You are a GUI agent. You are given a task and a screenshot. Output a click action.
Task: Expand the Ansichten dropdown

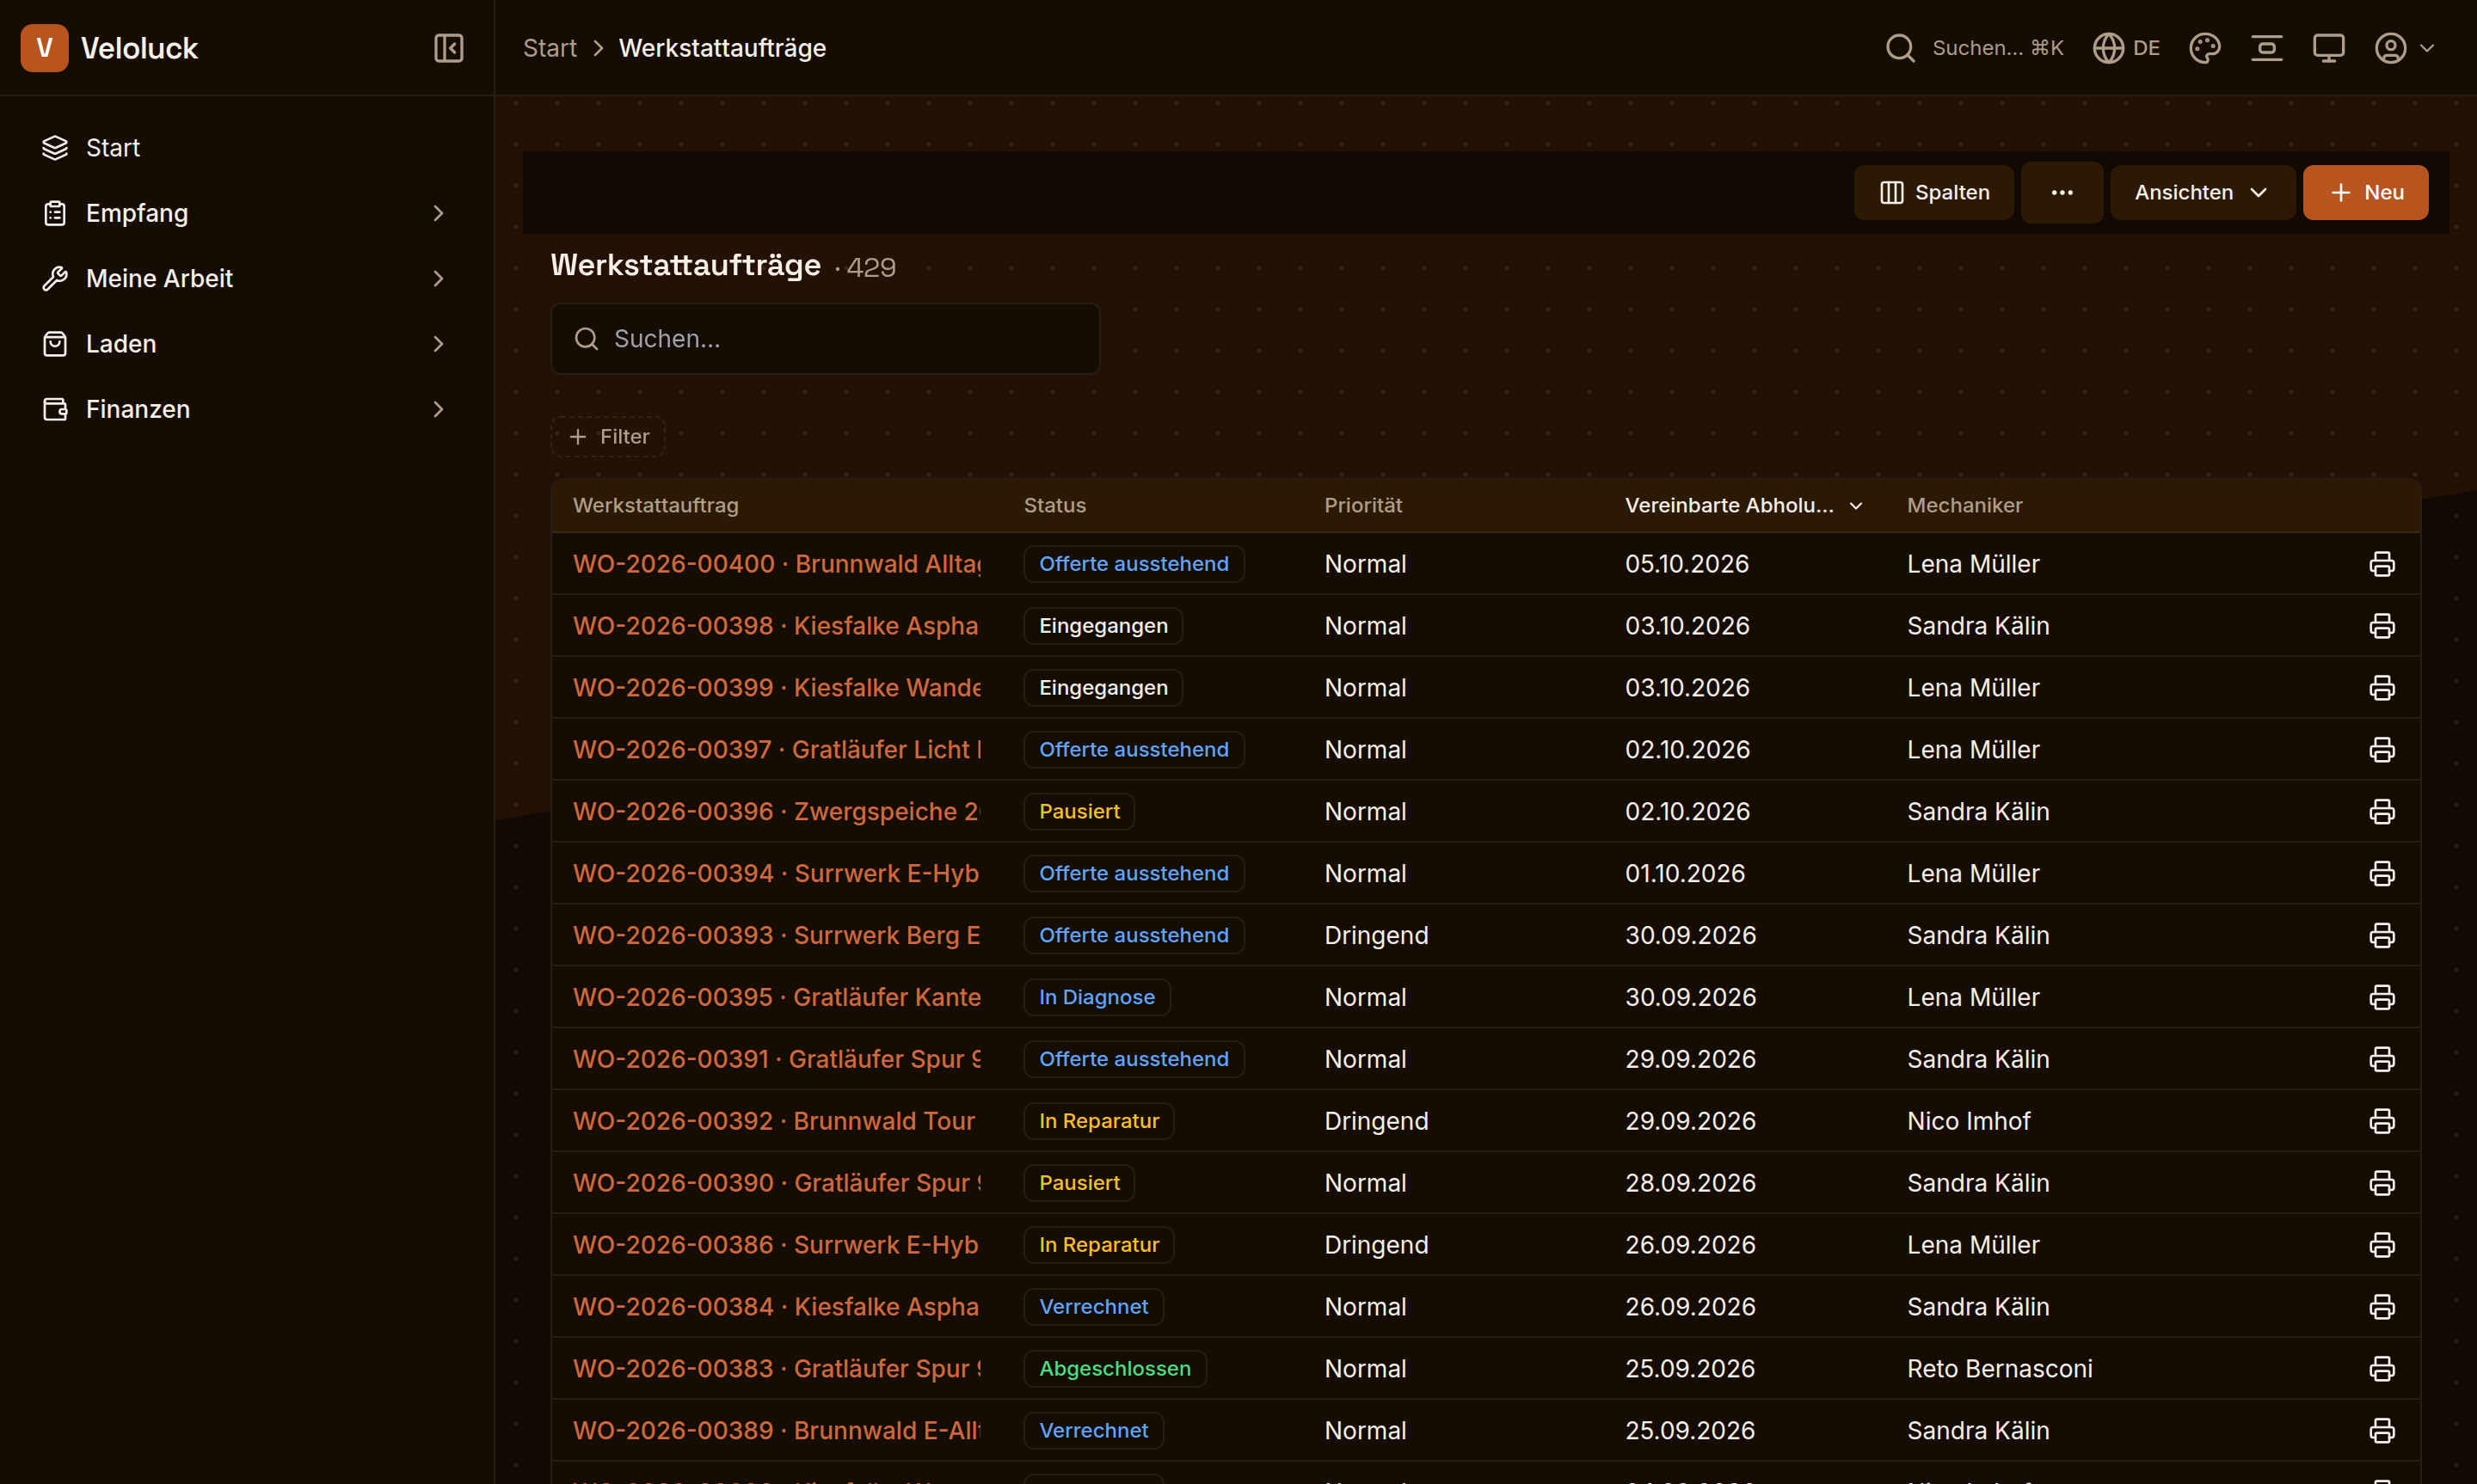2201,192
